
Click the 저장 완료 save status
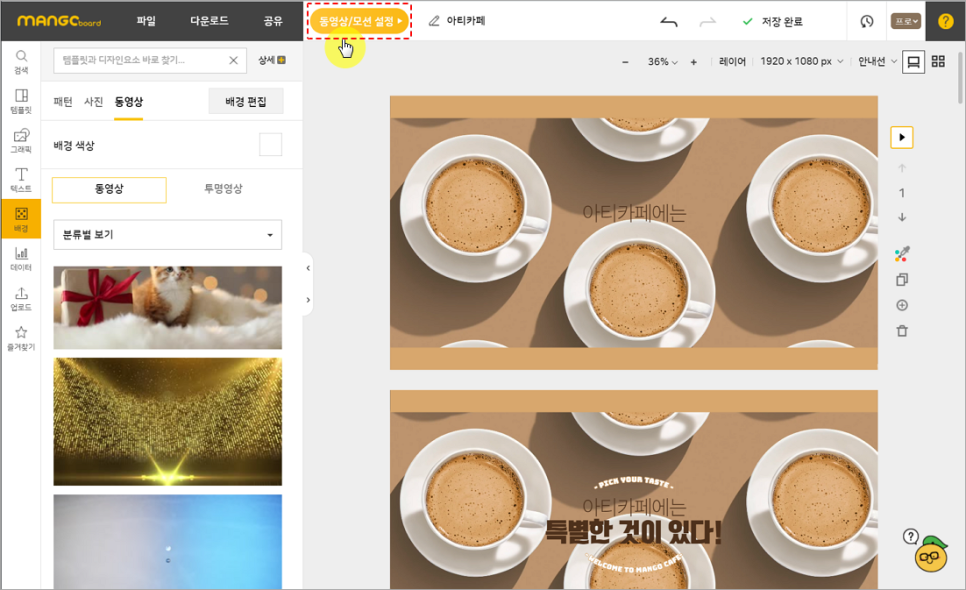click(x=773, y=22)
